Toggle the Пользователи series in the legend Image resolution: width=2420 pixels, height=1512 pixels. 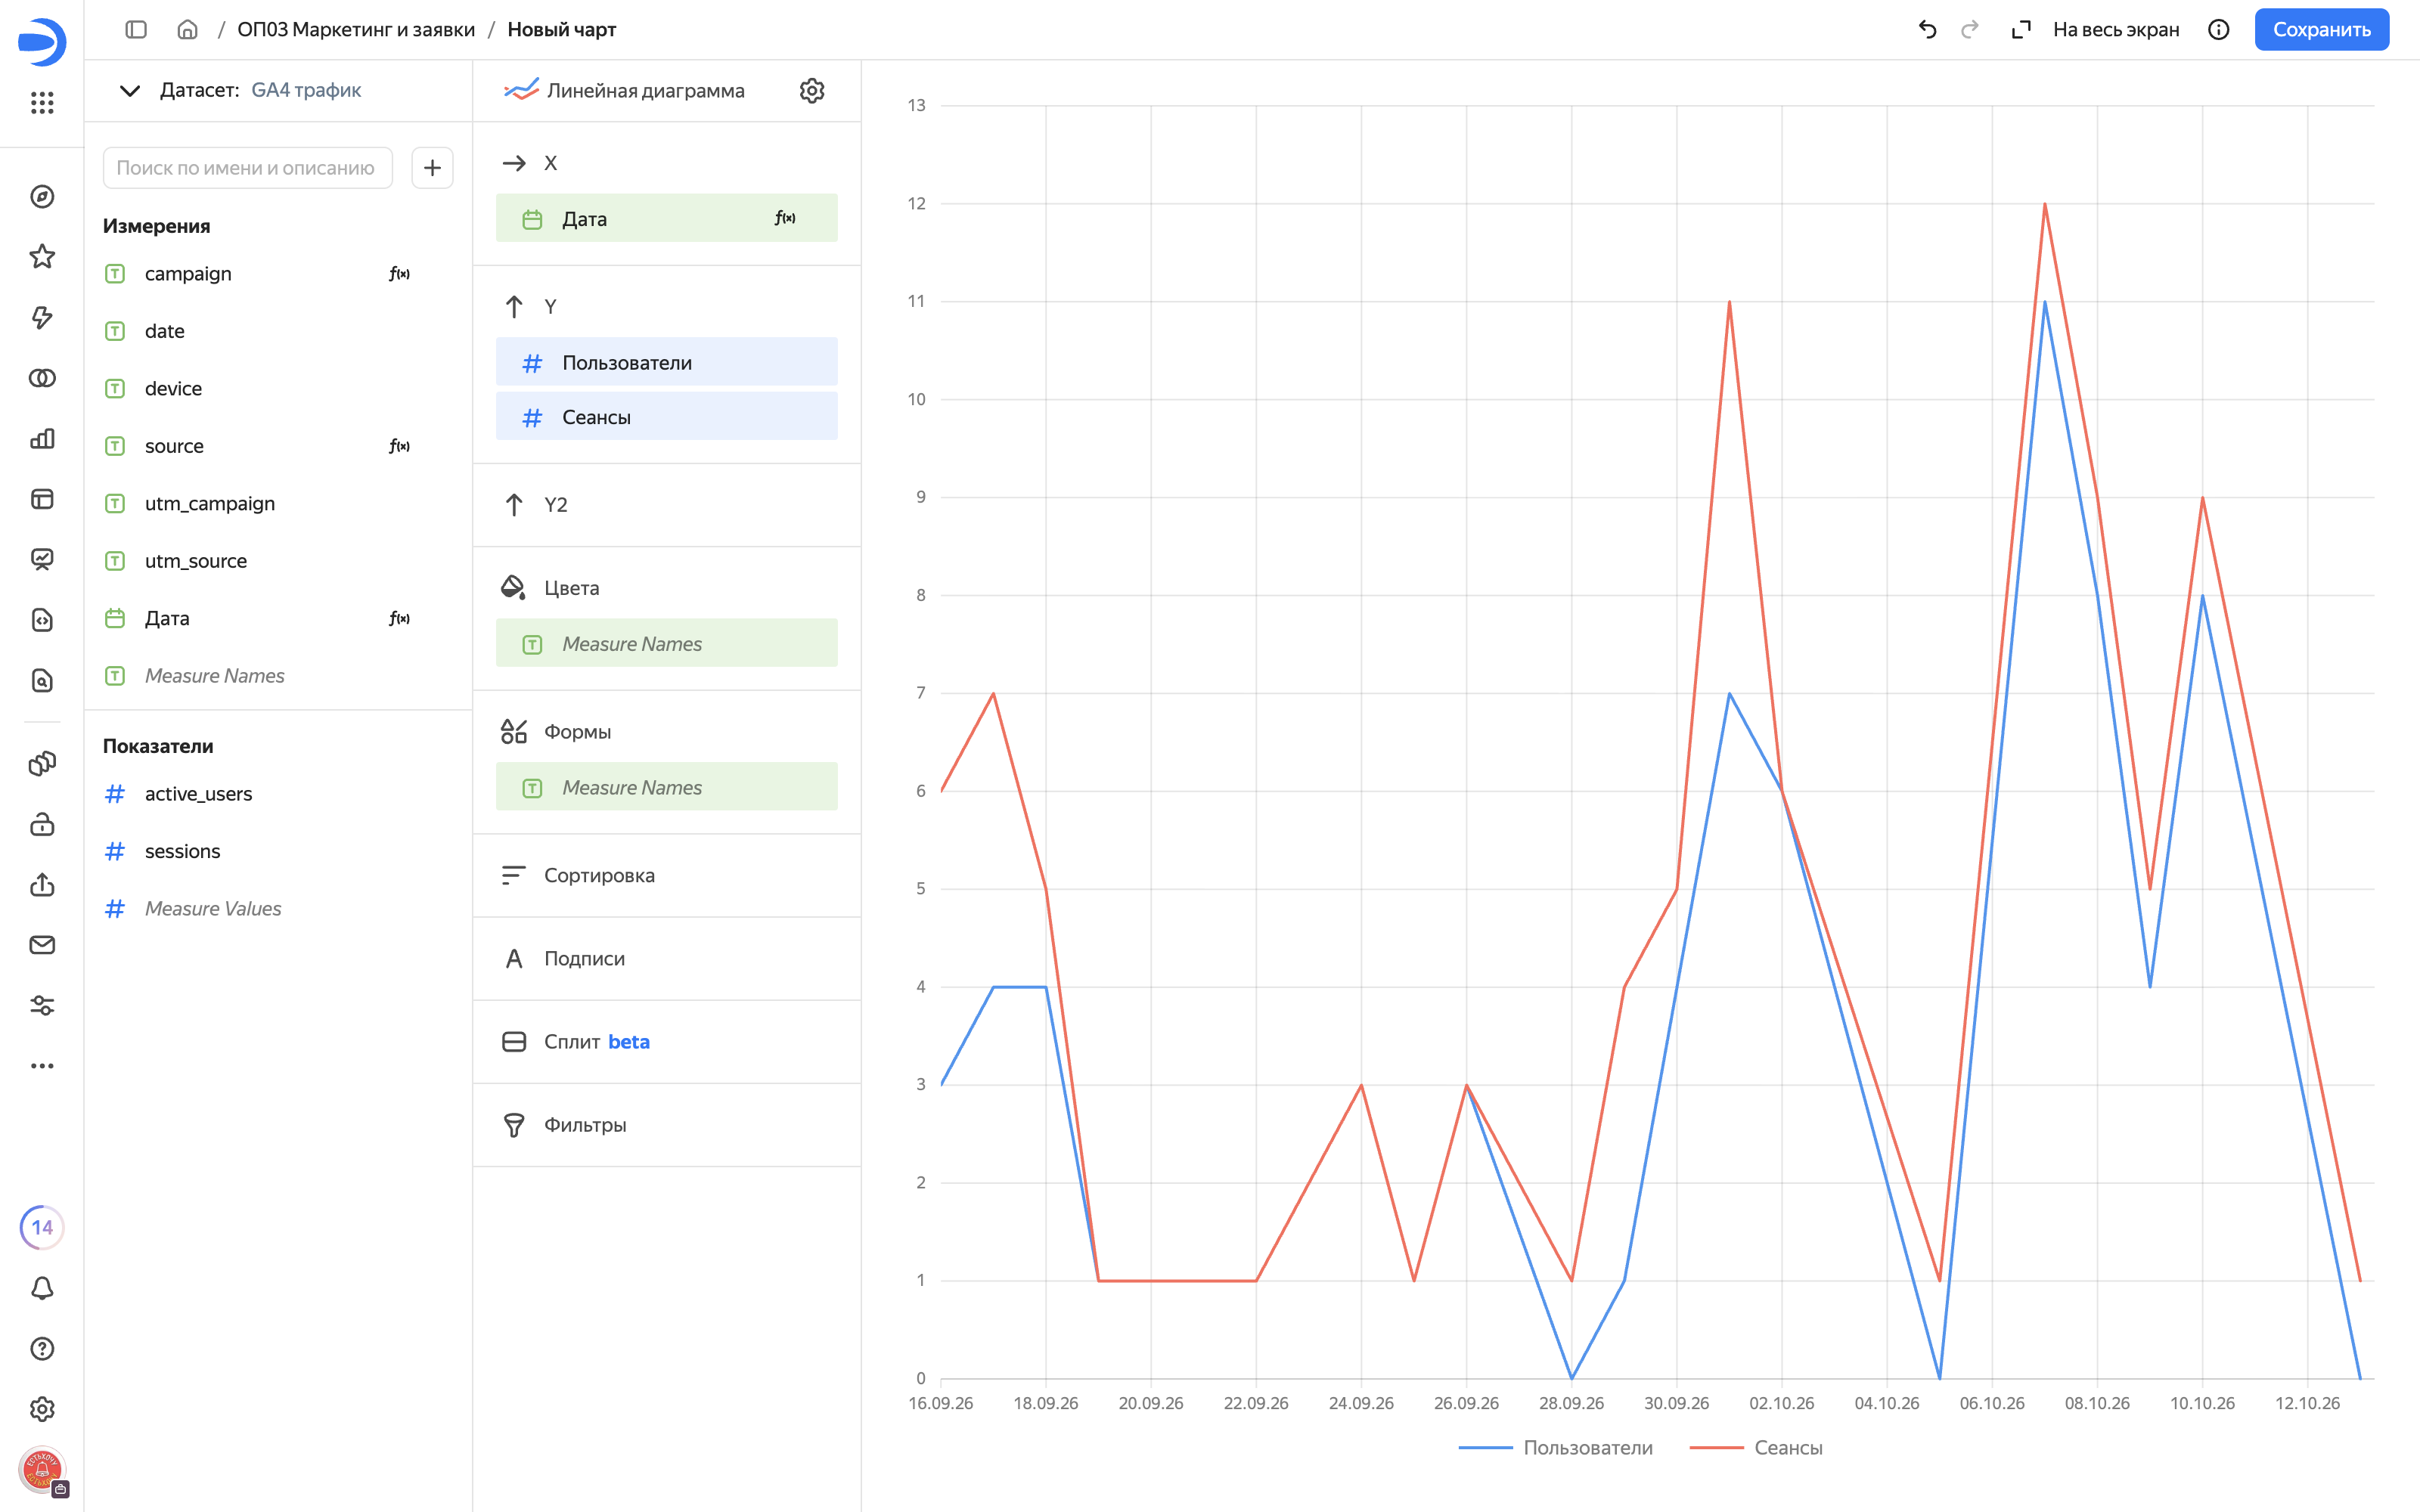click(x=1555, y=1447)
